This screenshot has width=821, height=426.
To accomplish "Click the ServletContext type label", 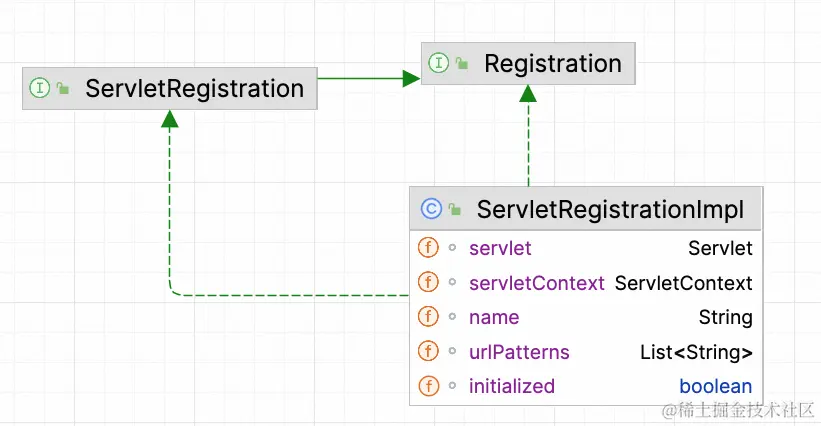I will point(683,283).
